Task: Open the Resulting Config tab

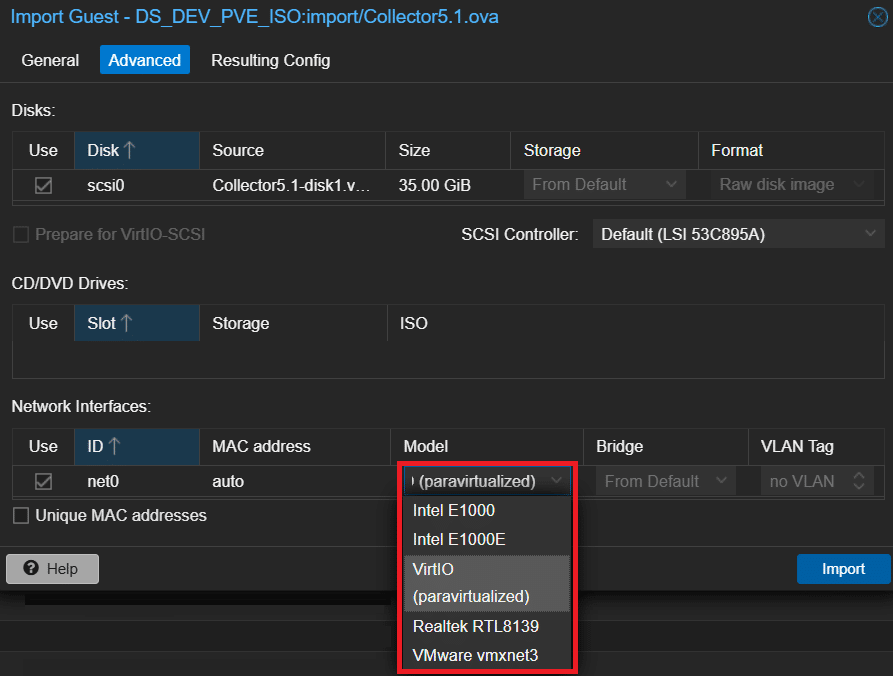Action: (270, 60)
